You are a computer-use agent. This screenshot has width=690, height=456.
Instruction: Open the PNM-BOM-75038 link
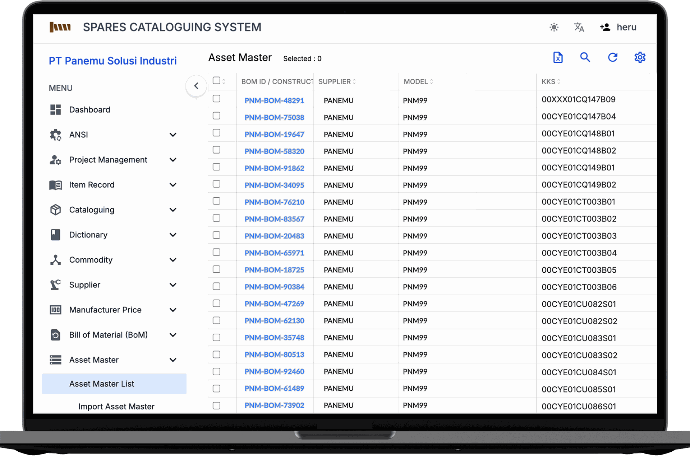point(274,117)
